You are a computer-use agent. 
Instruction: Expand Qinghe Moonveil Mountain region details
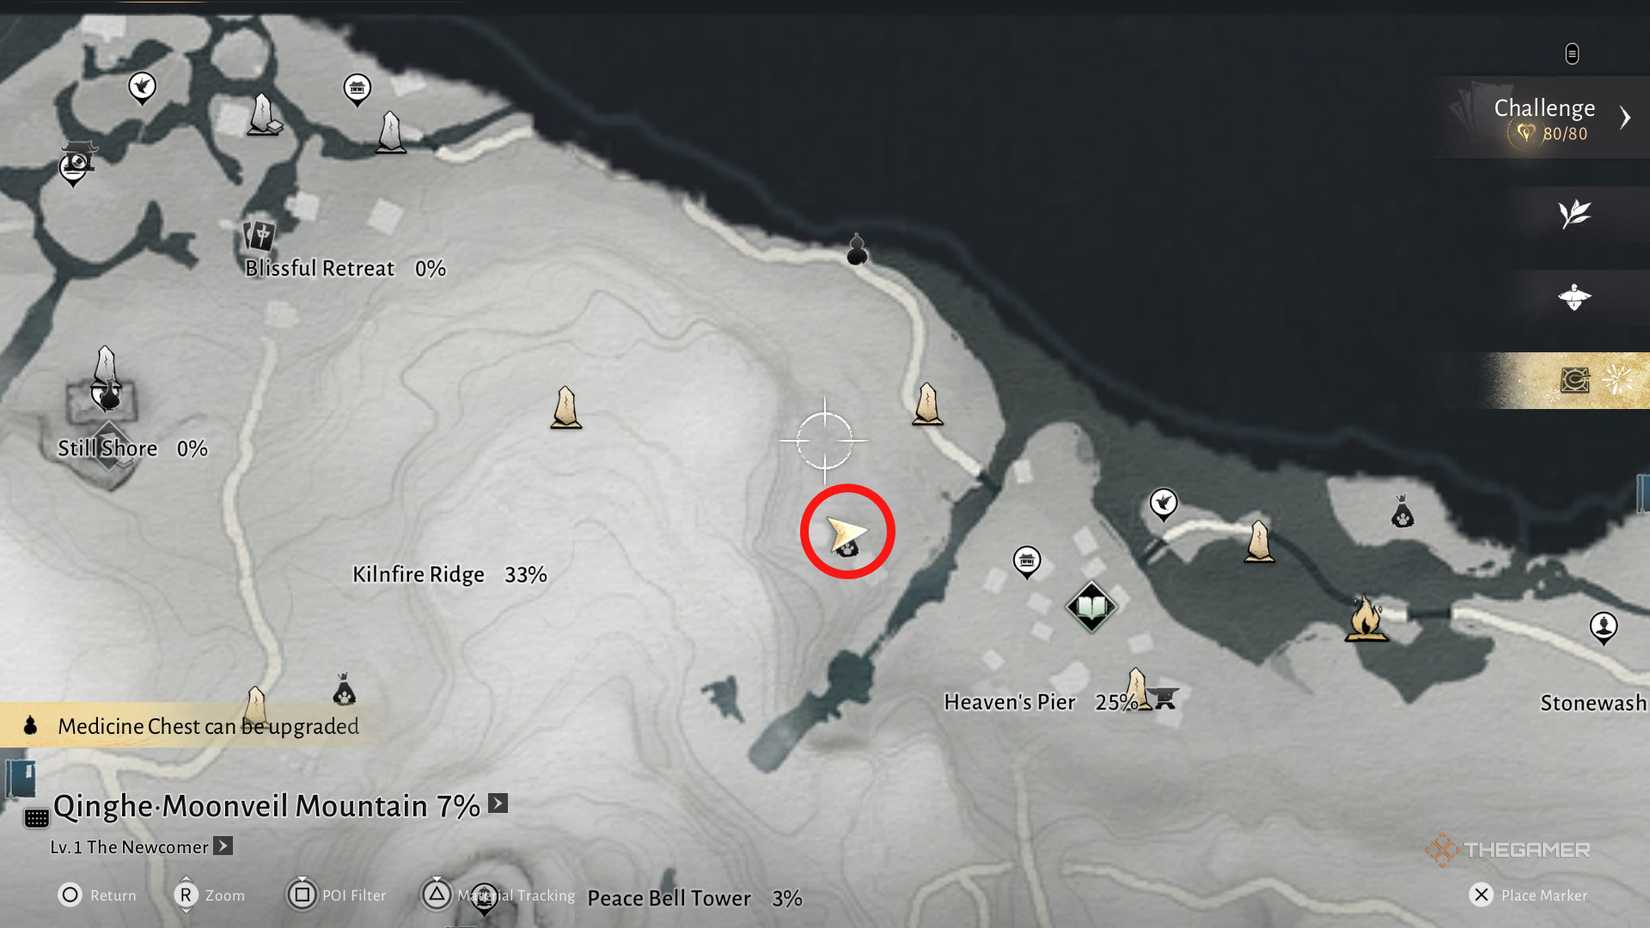498,803
